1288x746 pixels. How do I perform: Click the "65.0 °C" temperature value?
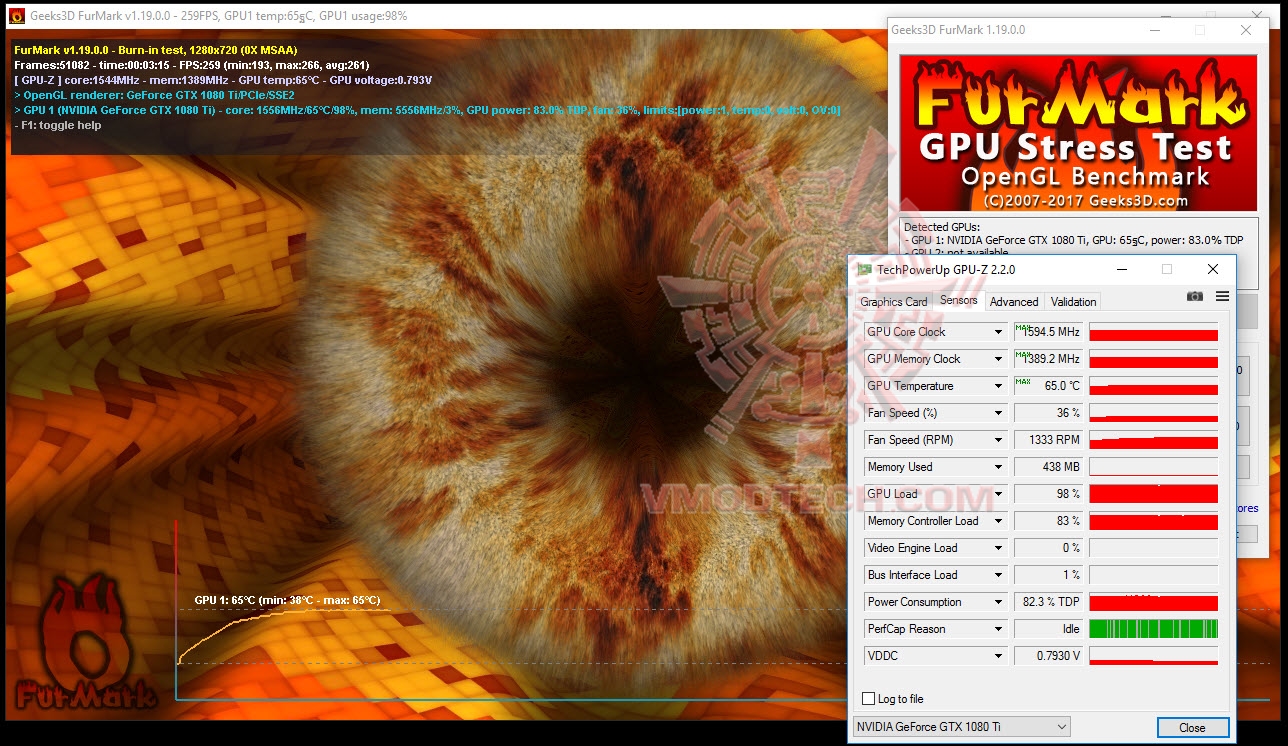click(x=1048, y=386)
